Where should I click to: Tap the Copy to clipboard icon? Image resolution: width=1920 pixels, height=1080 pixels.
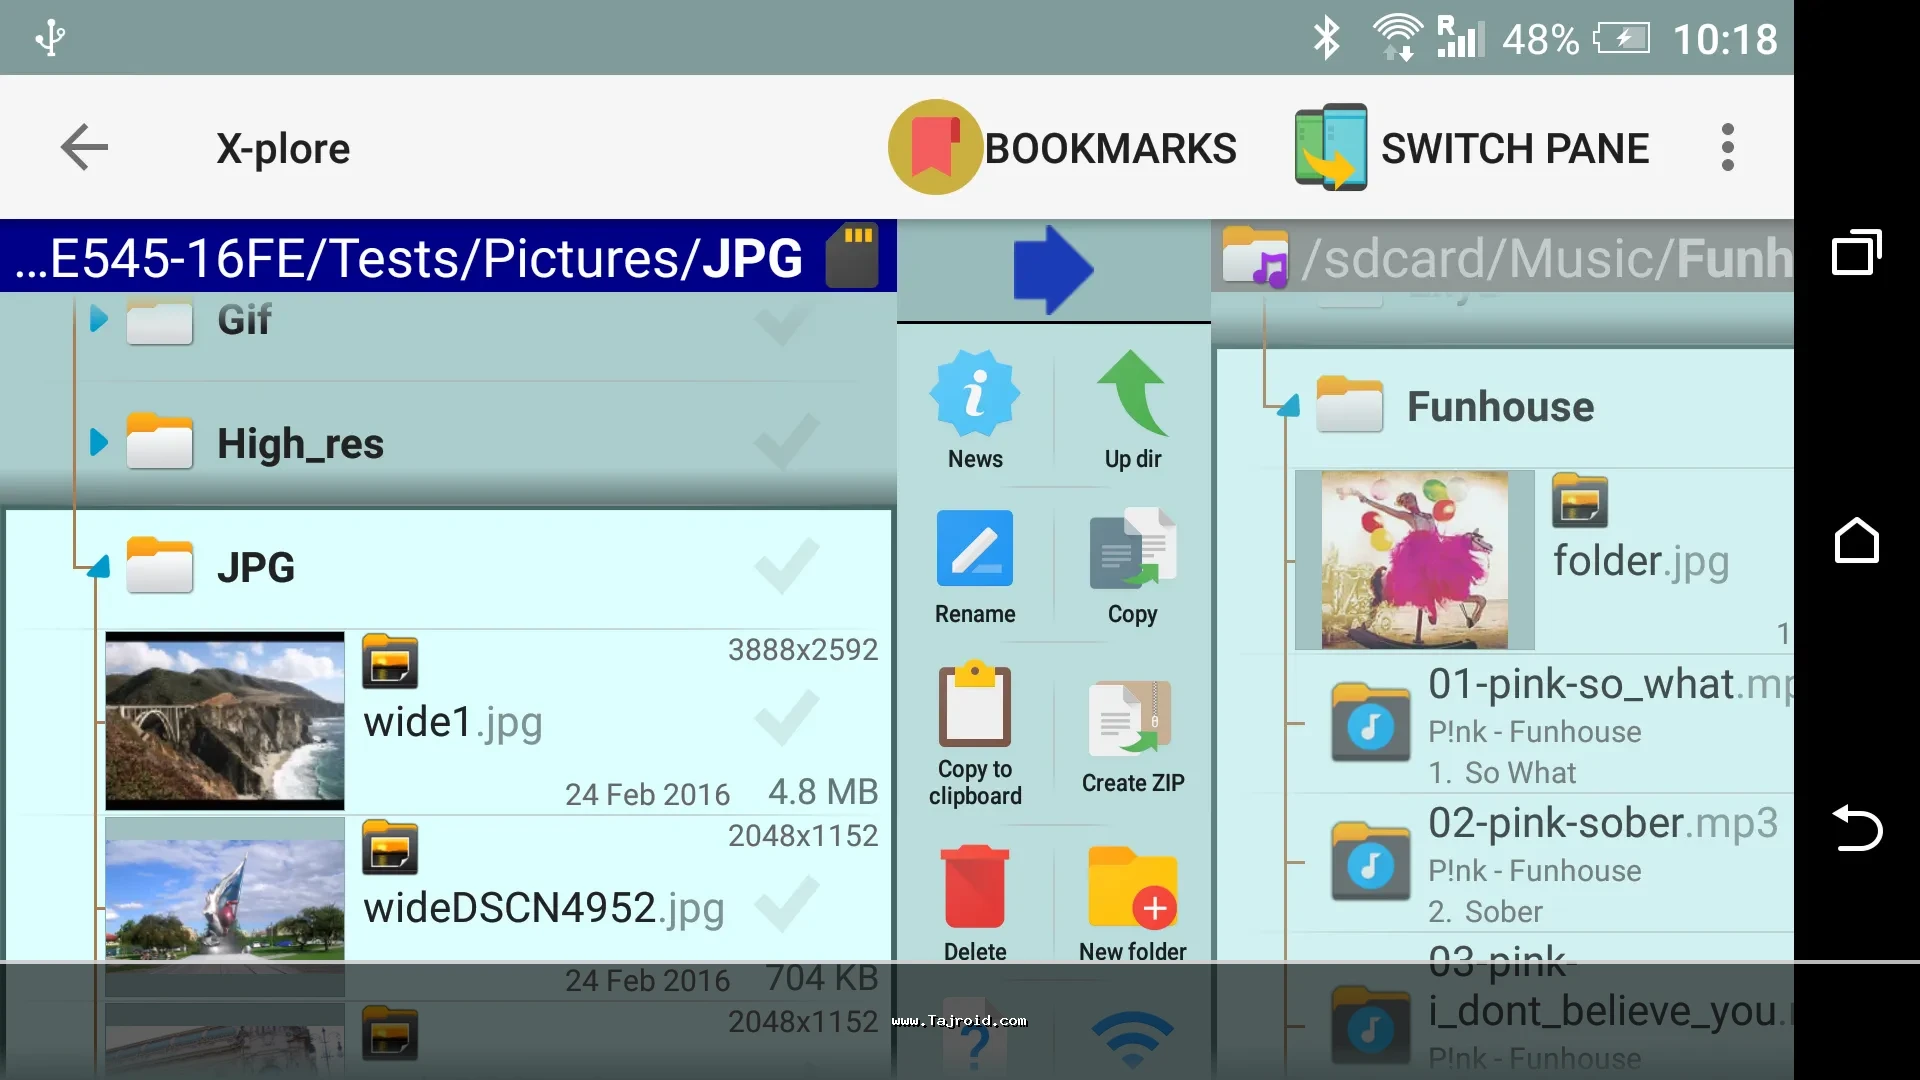(975, 706)
